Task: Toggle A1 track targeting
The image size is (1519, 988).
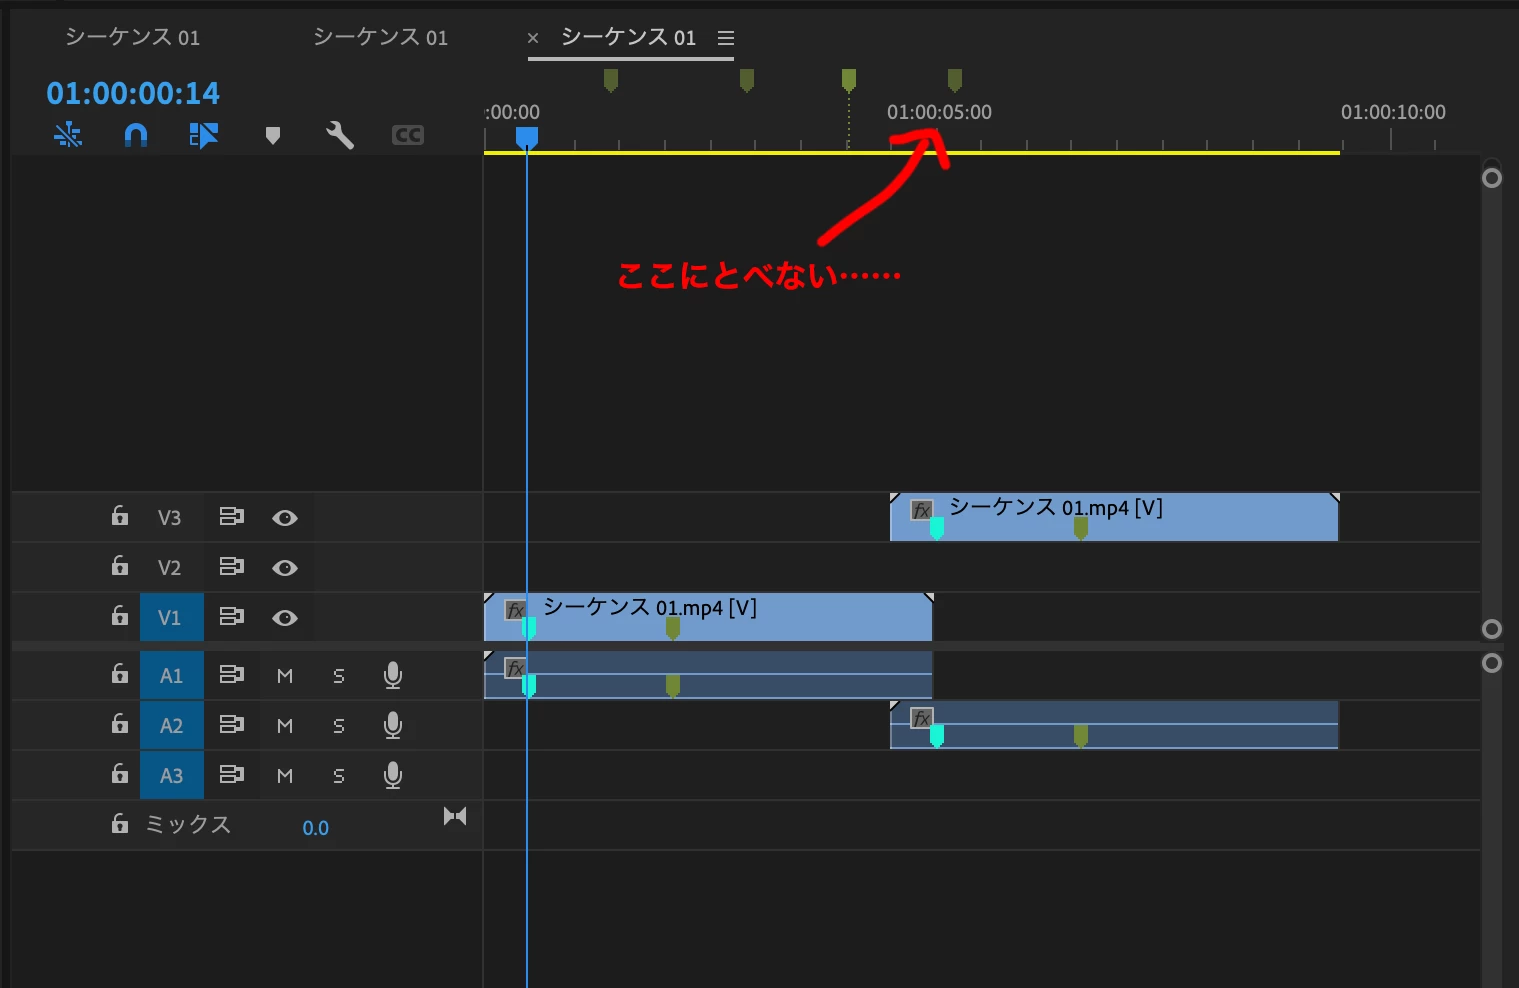Action: (172, 675)
